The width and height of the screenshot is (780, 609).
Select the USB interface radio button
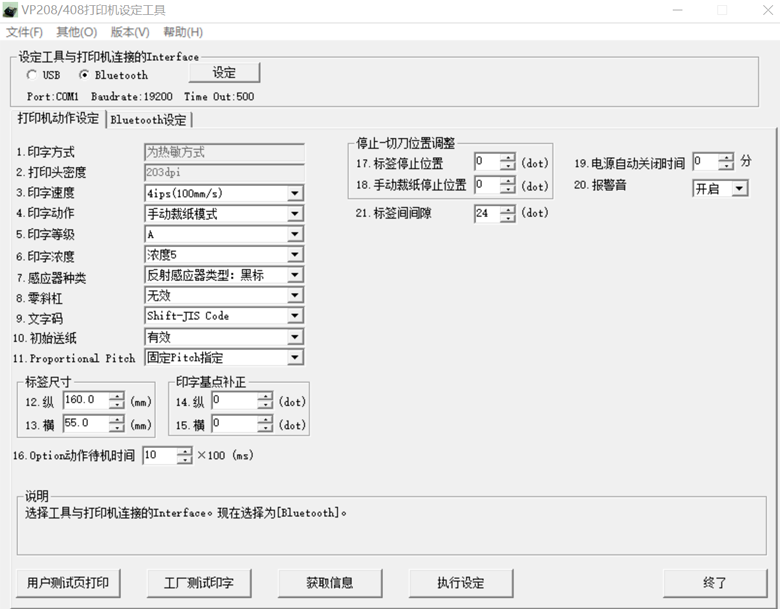coord(32,75)
